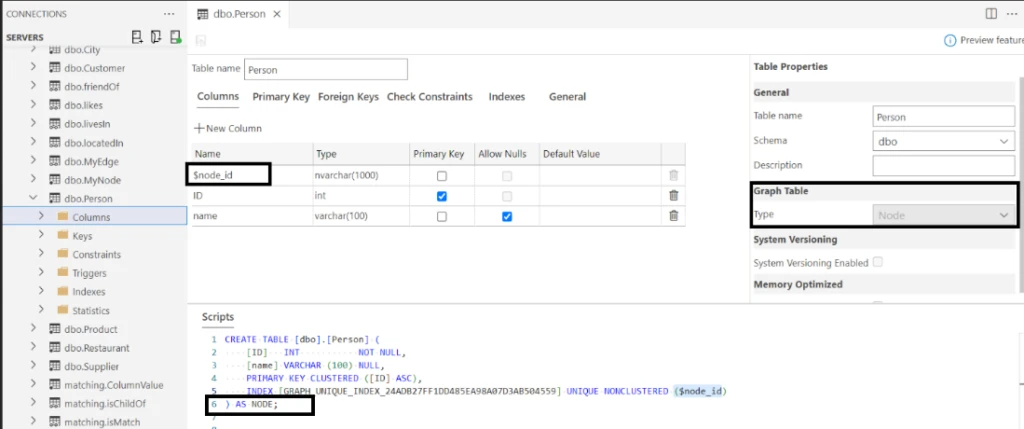Switch to the Foreign Keys tab
This screenshot has height=429, width=1024.
(348, 97)
